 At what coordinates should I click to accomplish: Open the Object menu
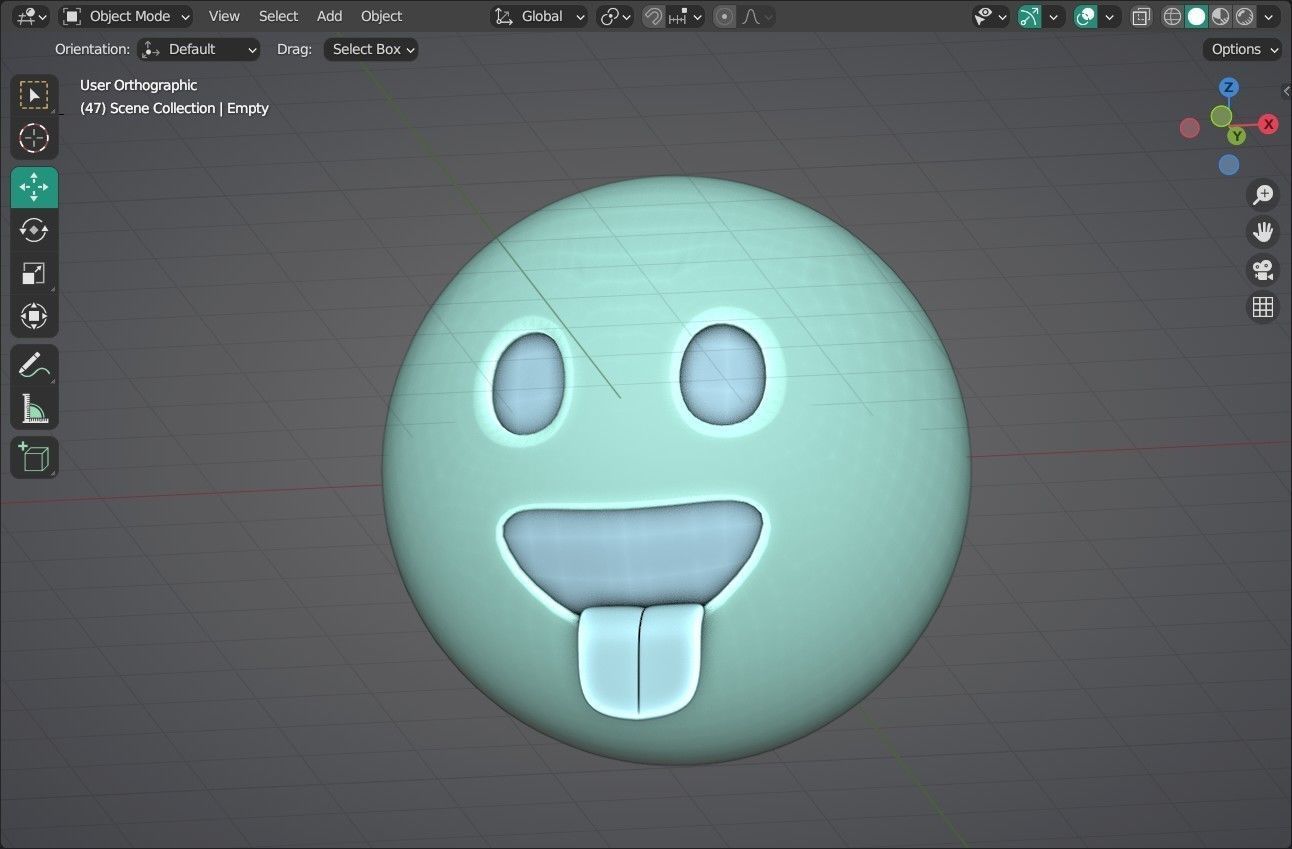tap(381, 16)
